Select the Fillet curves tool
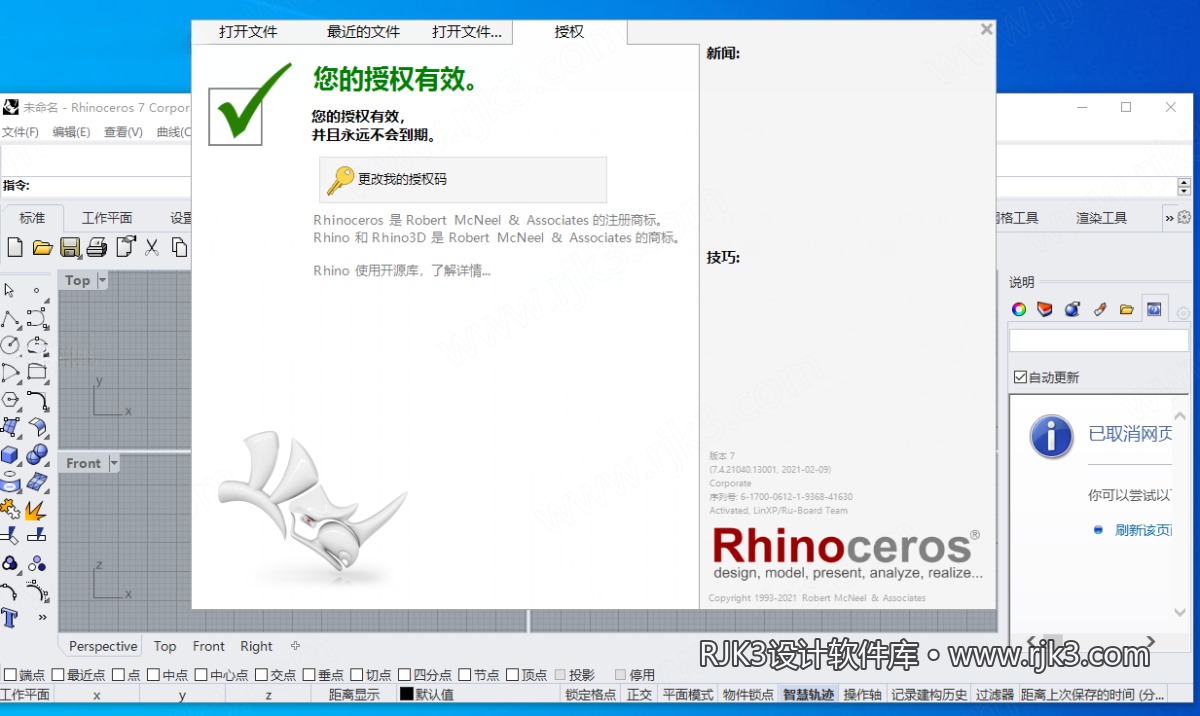The height and width of the screenshot is (716, 1200). point(37,400)
